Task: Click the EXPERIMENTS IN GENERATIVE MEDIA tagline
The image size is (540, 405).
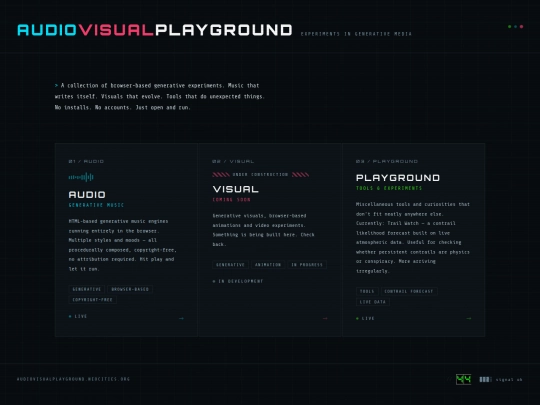Action: tap(356, 34)
